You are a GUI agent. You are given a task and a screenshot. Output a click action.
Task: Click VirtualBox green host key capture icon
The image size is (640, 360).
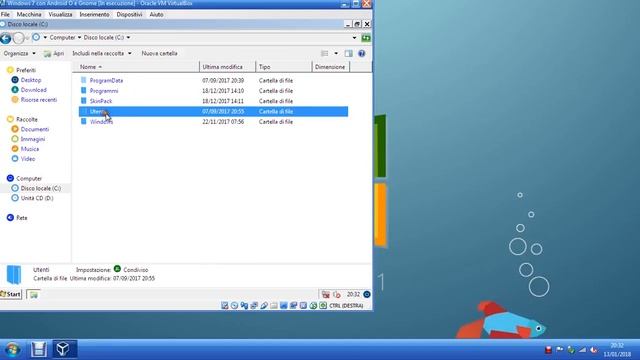[323, 305]
